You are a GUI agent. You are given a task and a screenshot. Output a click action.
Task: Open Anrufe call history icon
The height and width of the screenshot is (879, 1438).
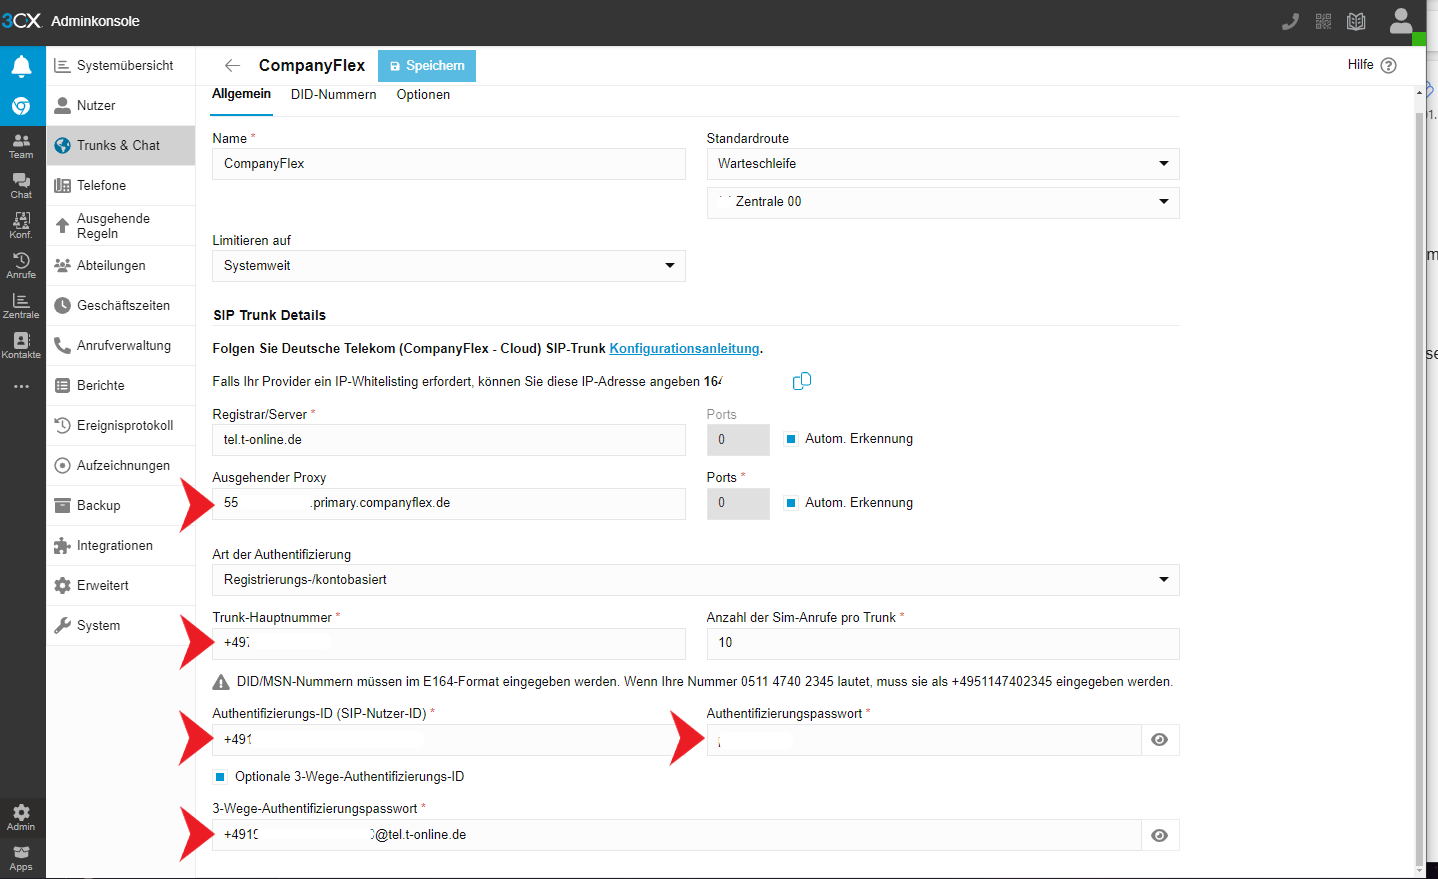(22, 266)
